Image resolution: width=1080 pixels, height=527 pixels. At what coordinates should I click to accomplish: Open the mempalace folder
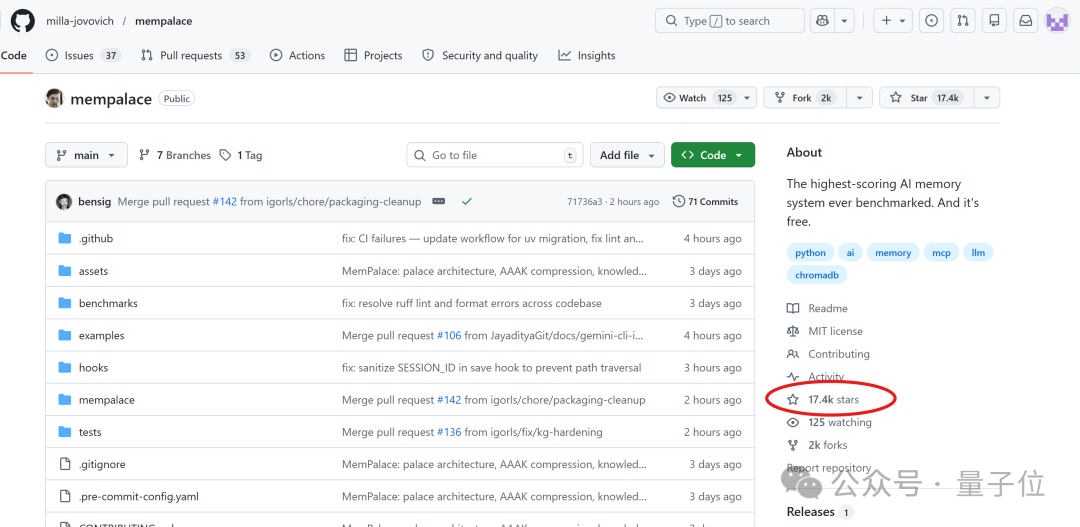(x=107, y=400)
